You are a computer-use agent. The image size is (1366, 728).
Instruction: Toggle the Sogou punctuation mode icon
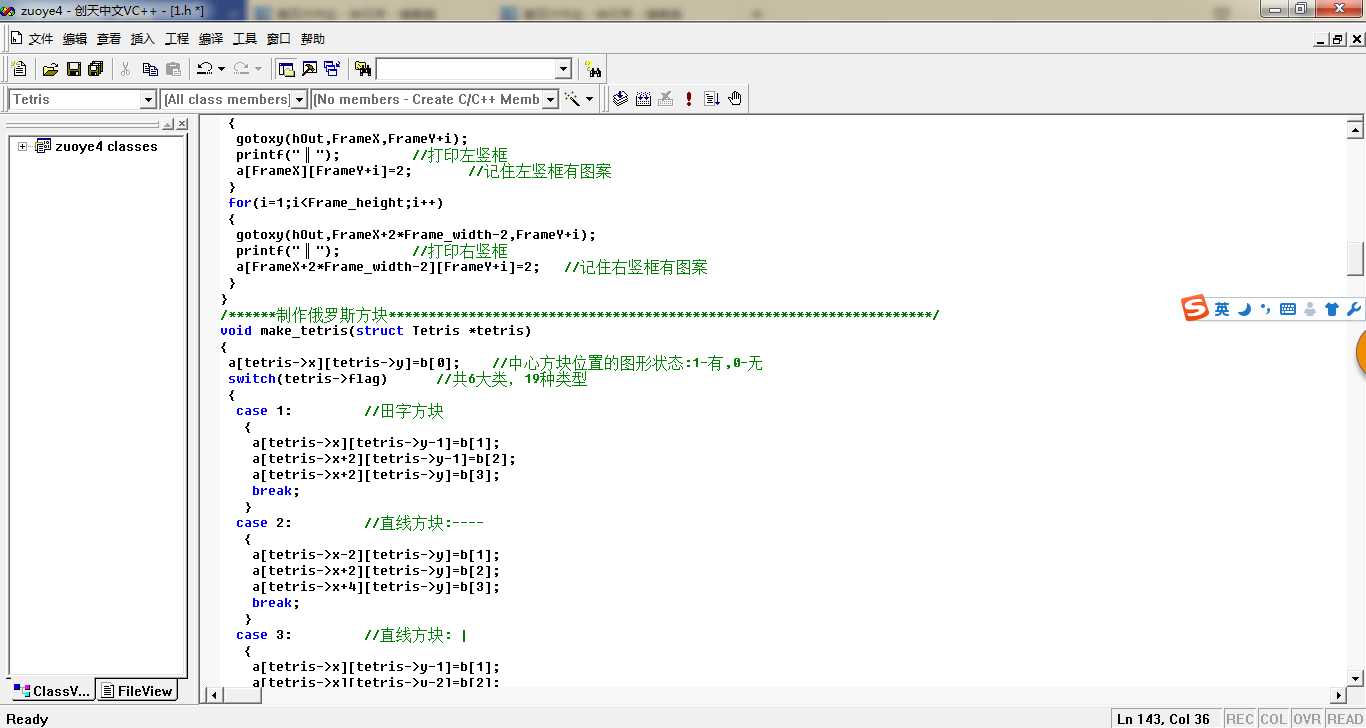(1266, 309)
